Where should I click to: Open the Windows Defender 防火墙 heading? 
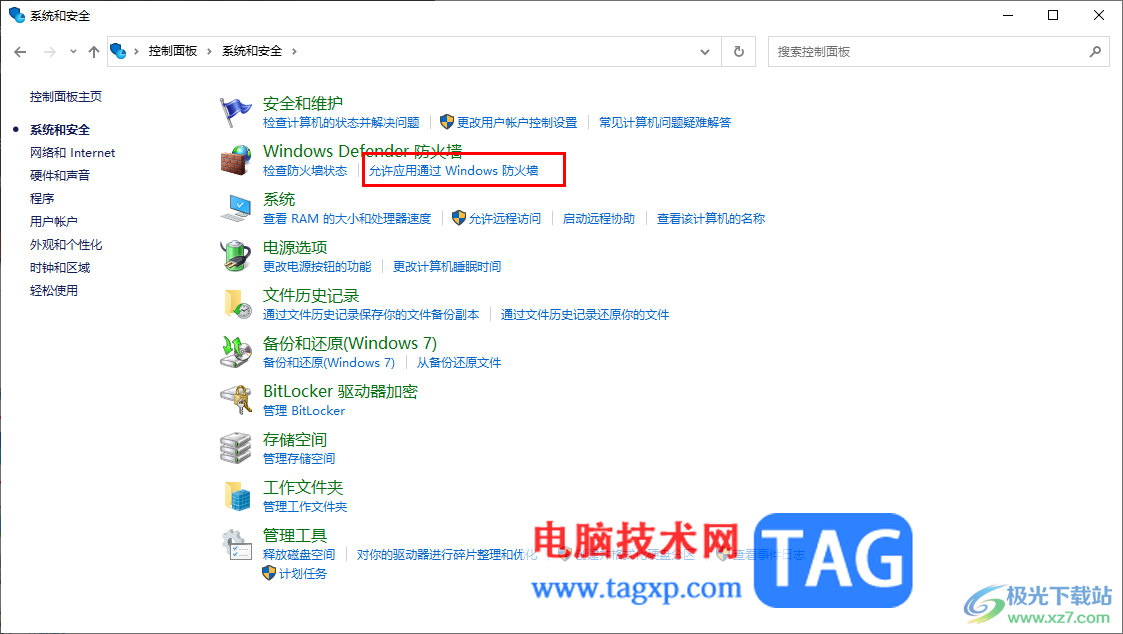pos(362,151)
